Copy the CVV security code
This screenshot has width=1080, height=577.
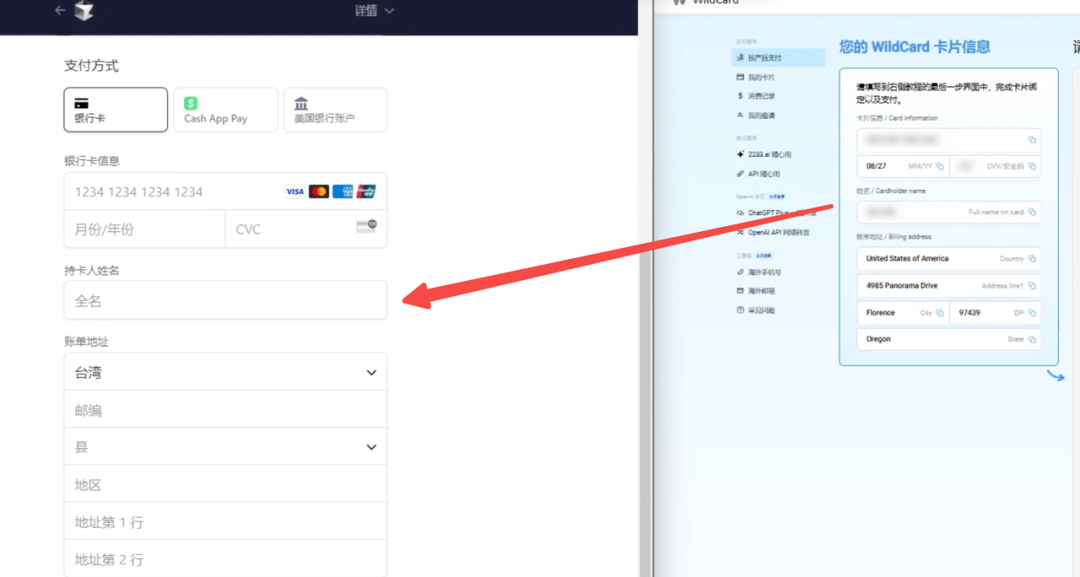[1032, 167]
